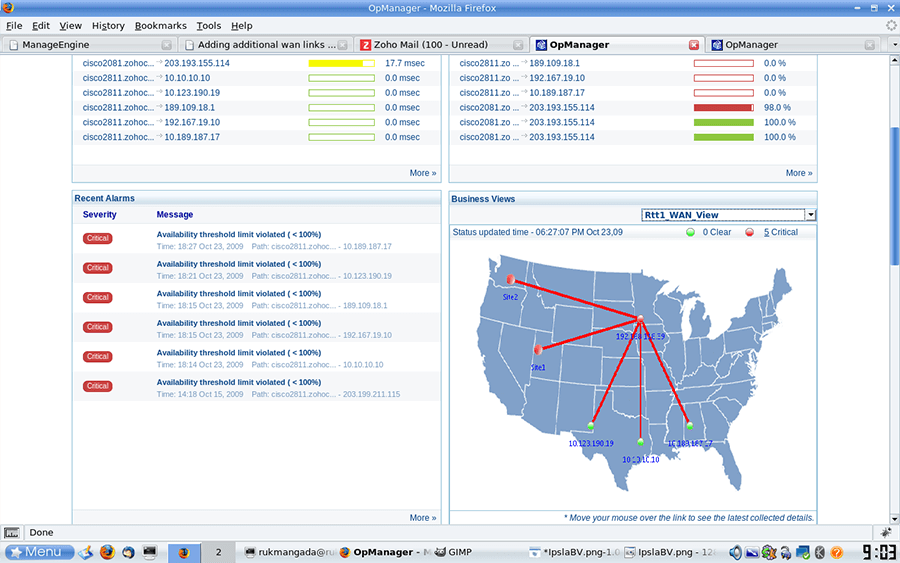Switch to the ManageEngine tab
The height and width of the screenshot is (563, 900).
tap(89, 45)
